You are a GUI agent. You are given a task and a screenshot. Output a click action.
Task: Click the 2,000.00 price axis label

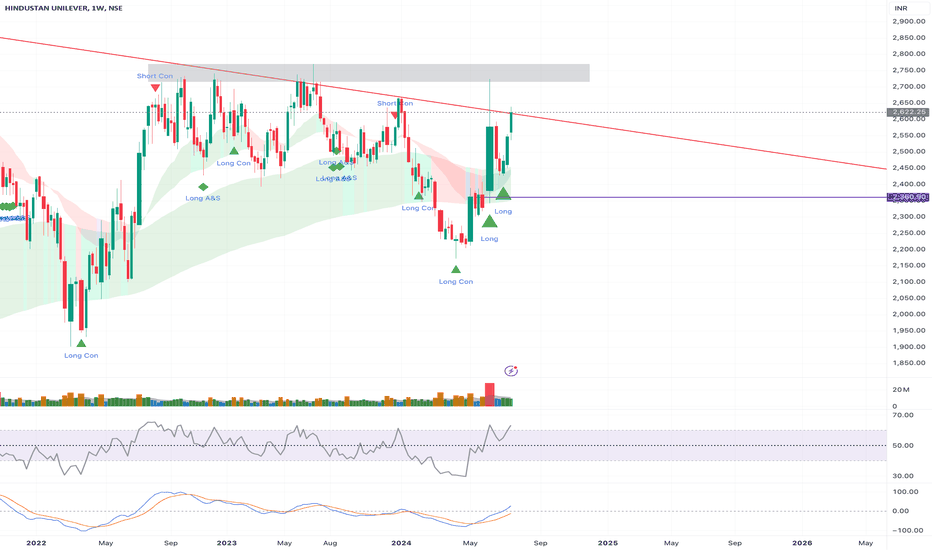pos(909,314)
